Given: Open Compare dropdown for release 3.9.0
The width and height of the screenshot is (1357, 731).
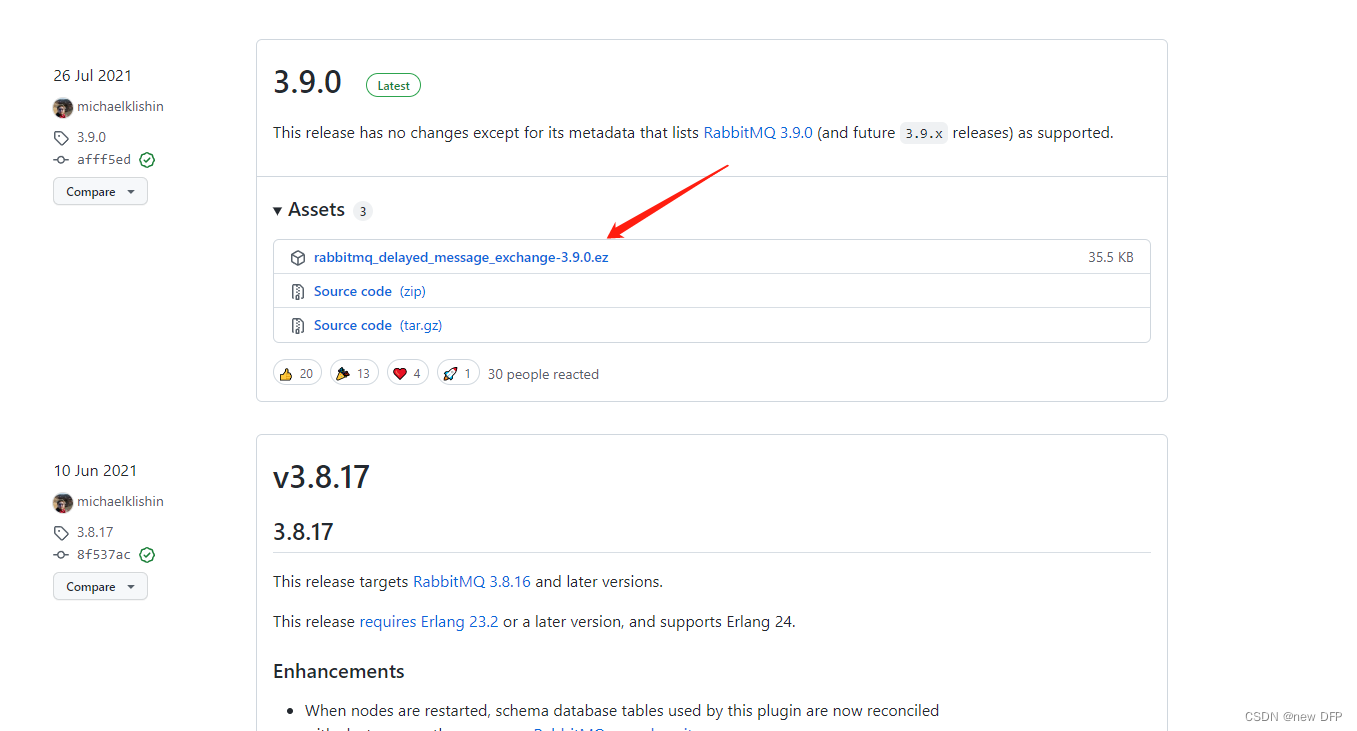Looking at the screenshot, I should 100,192.
